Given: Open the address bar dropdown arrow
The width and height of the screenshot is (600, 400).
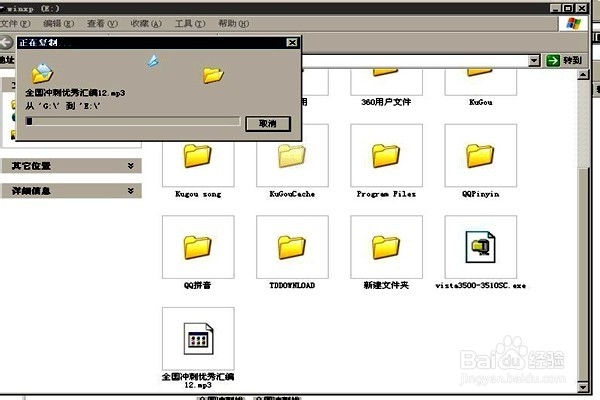Looking at the screenshot, I should click(x=534, y=60).
